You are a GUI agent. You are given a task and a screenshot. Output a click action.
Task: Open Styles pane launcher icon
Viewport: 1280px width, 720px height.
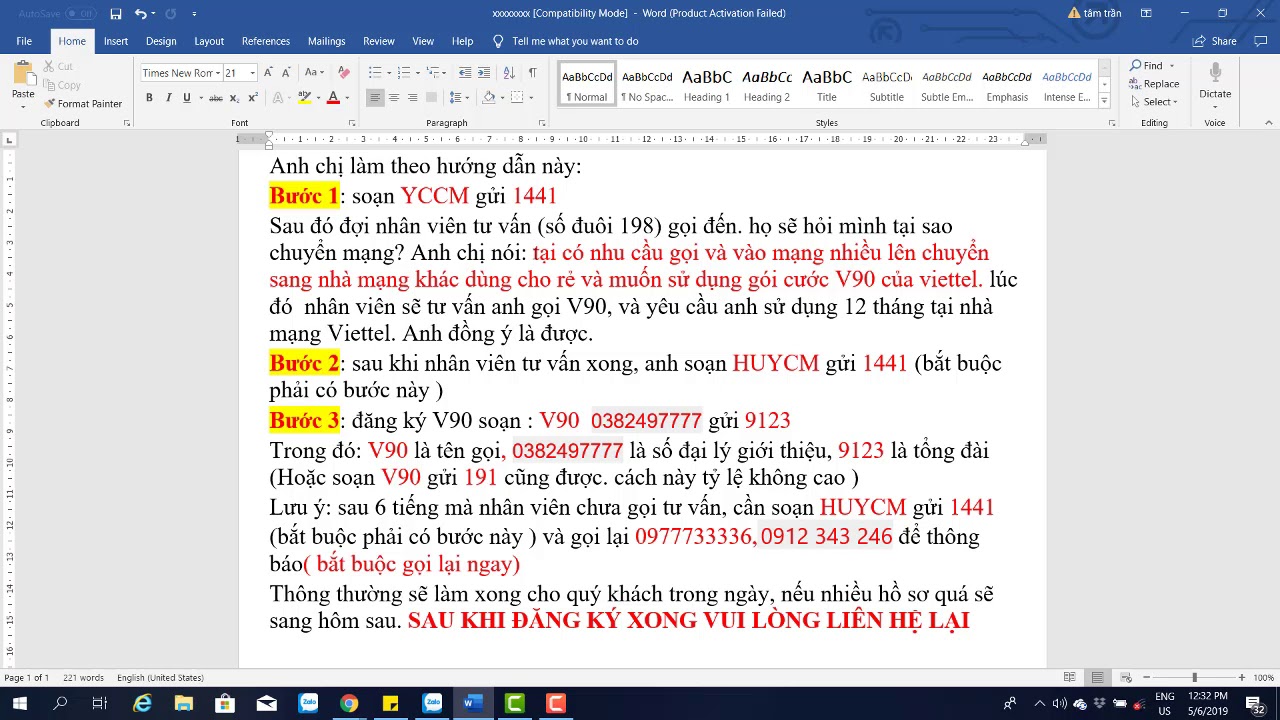pos(1112,123)
